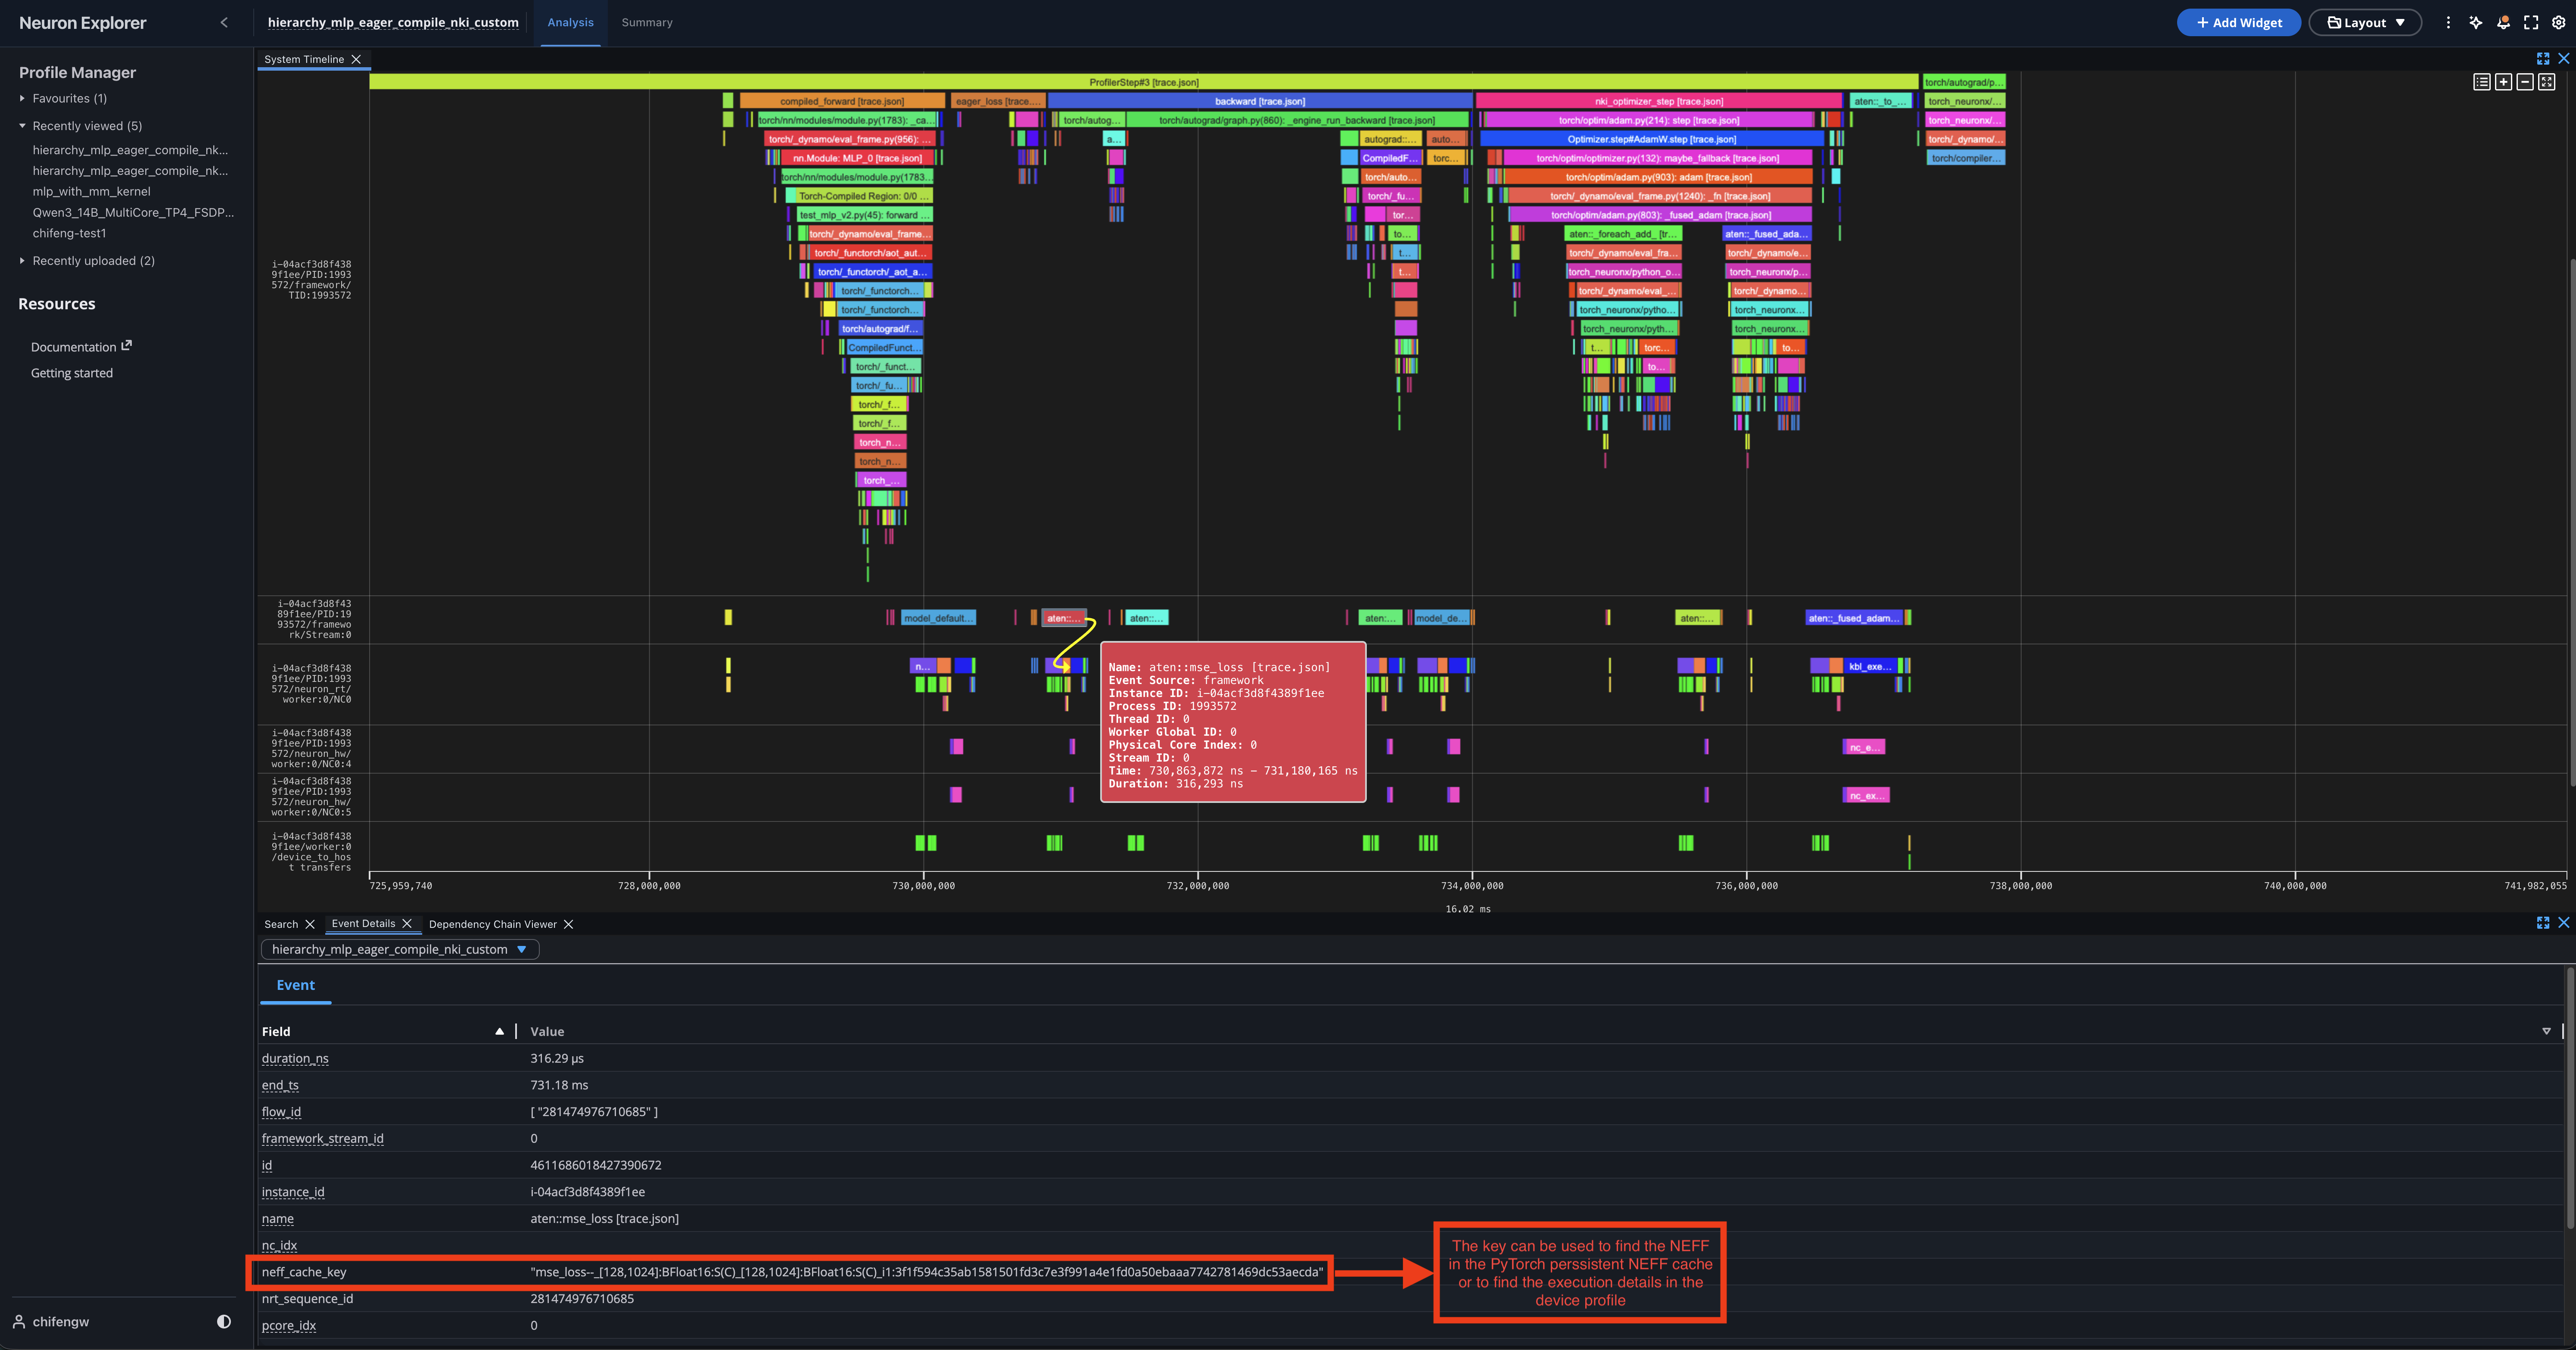The height and width of the screenshot is (1350, 2576).
Task: Click the chifengw user profile icon
Action: pos(19,1321)
